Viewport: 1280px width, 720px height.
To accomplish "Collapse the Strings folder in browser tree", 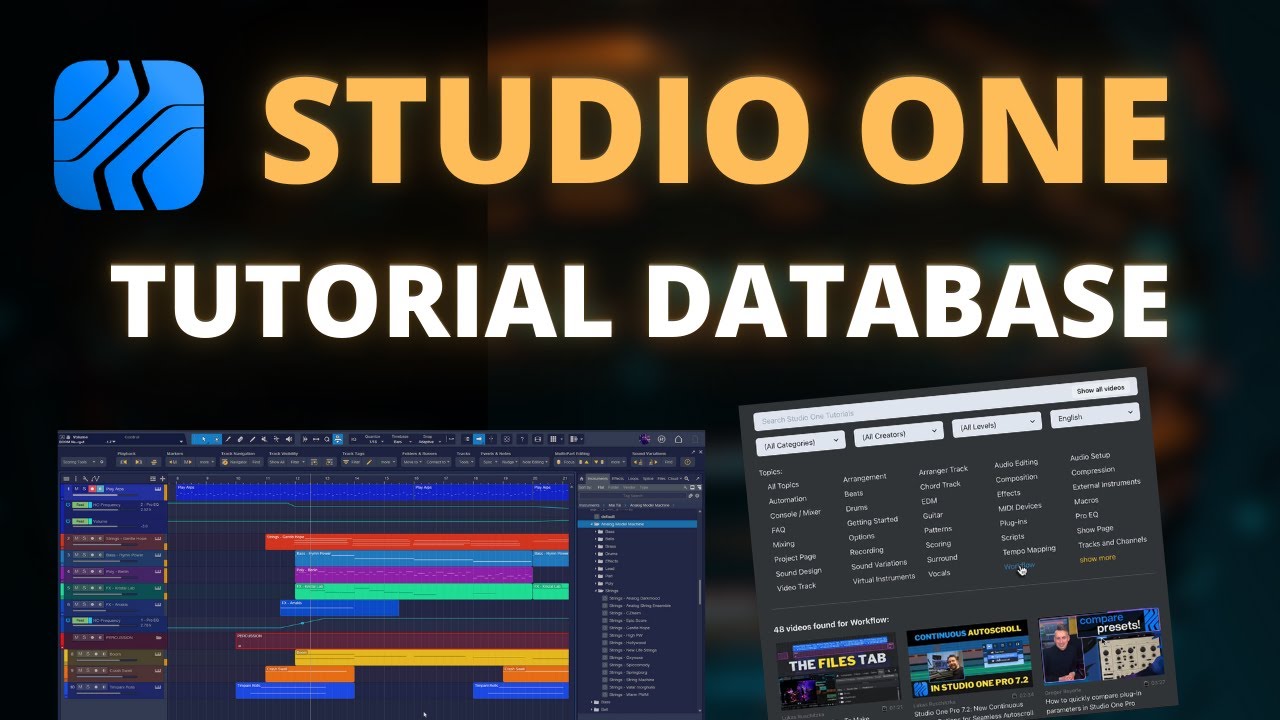I will (x=595, y=591).
